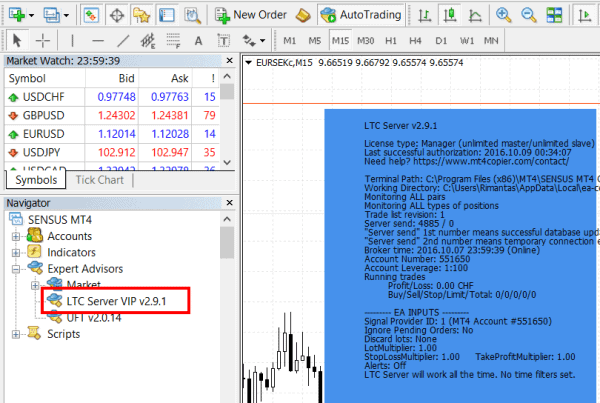
Task: Expand the Market node under Expert Advisors
Action: coord(35,285)
